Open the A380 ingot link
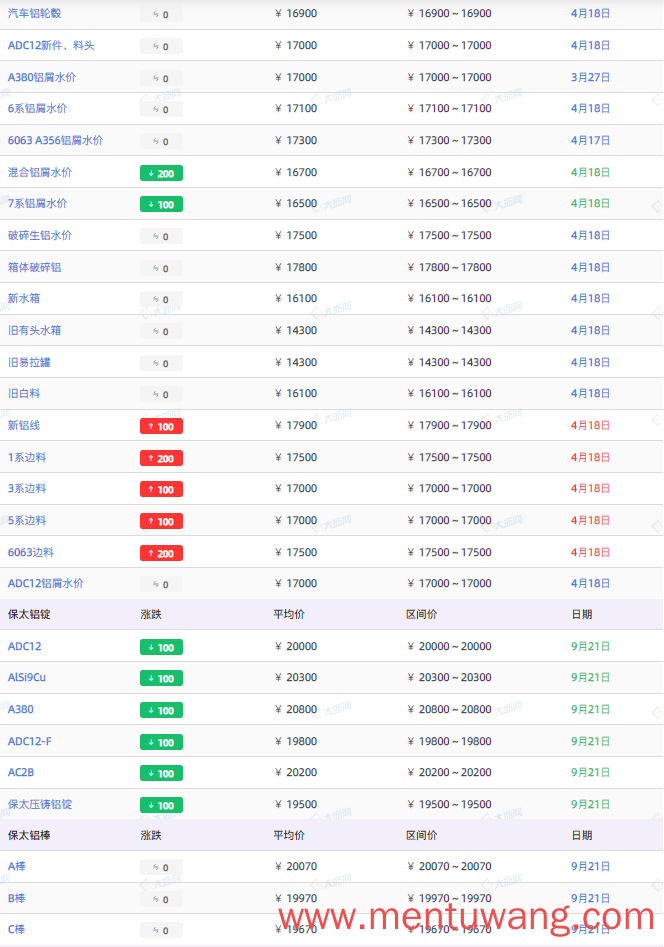Viewport: 664px width, 947px height. [x=21, y=709]
